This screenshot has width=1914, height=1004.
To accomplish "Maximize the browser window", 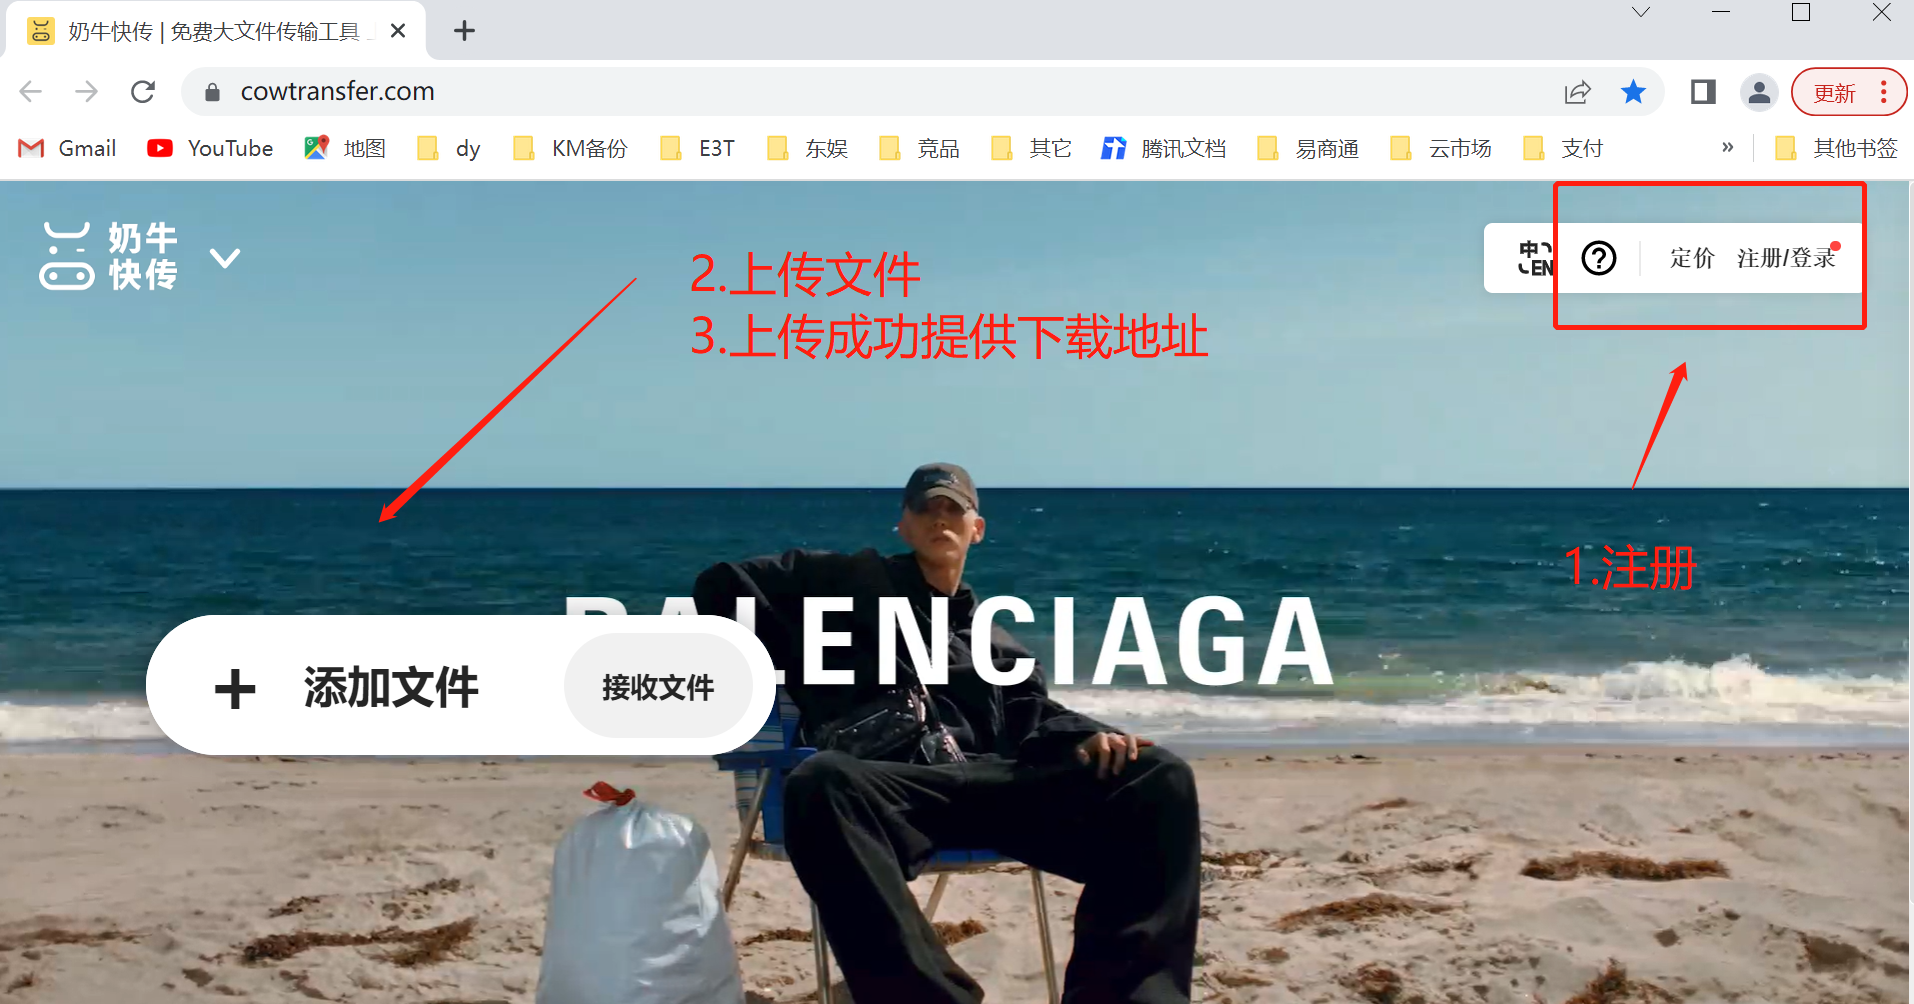I will point(1801,12).
